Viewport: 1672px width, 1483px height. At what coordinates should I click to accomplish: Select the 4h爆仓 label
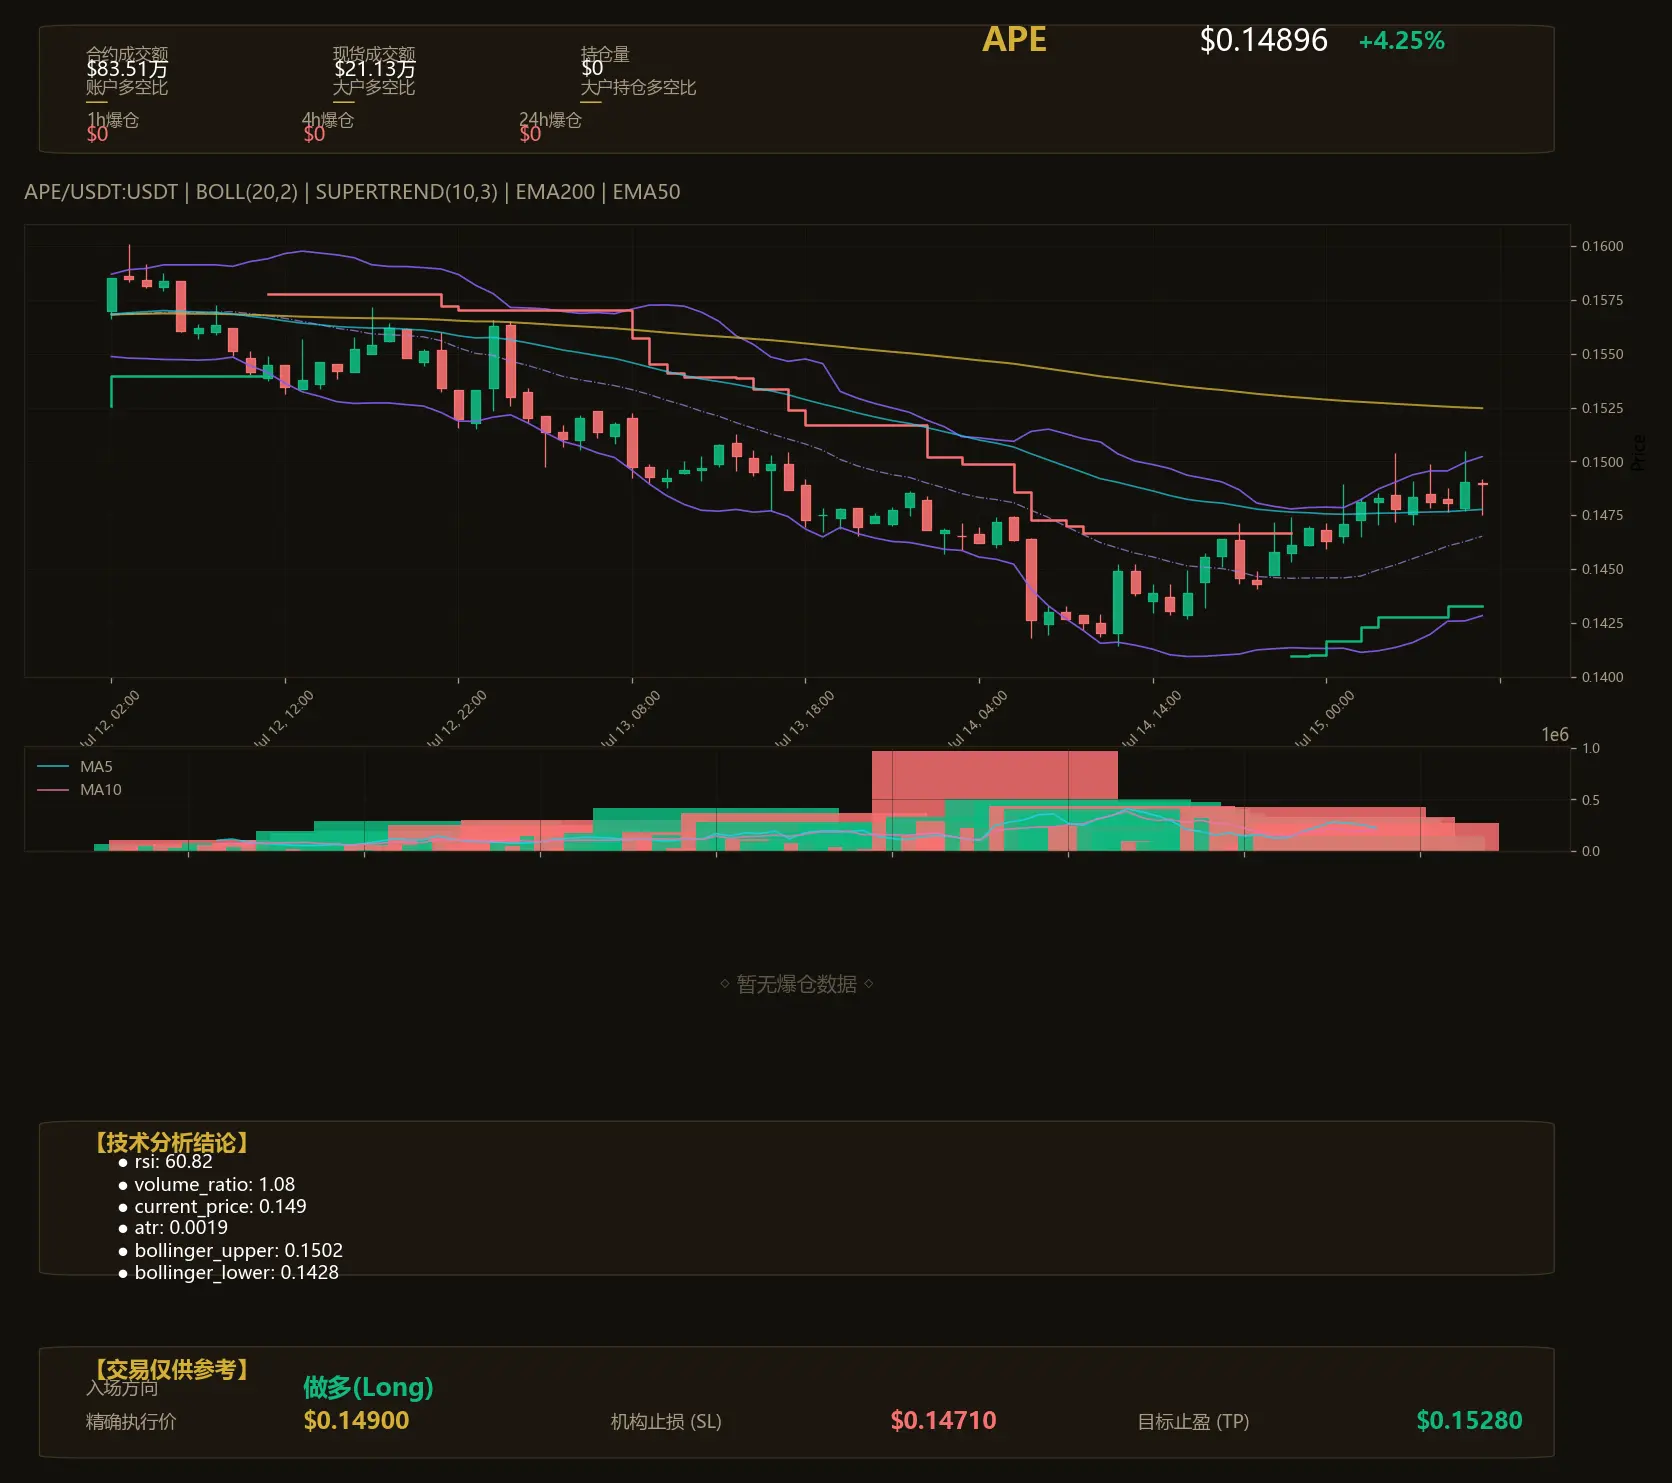pyautogui.click(x=328, y=120)
